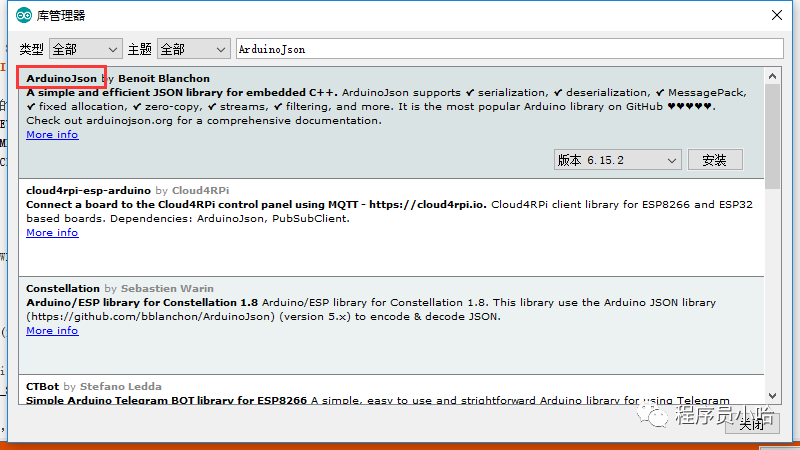Open the 主题 topic filter dropdown

point(193,48)
